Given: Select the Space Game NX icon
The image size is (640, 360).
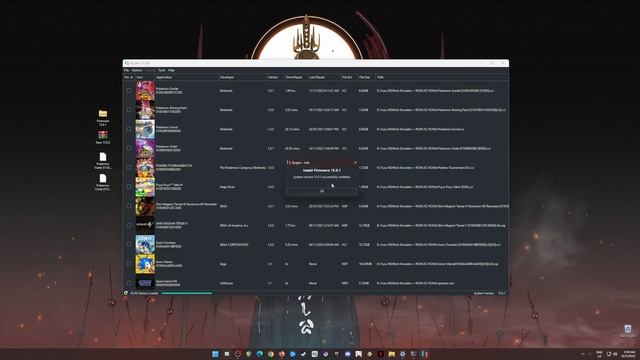Looking at the screenshot, I should (145, 283).
